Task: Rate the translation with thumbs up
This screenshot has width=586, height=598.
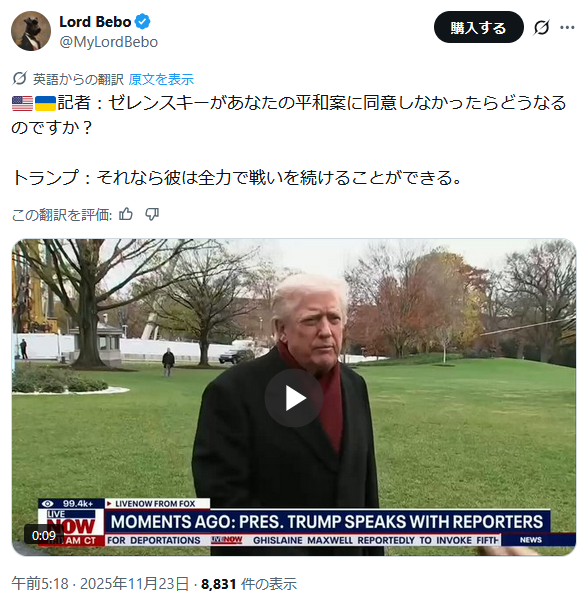Action: click(x=126, y=214)
